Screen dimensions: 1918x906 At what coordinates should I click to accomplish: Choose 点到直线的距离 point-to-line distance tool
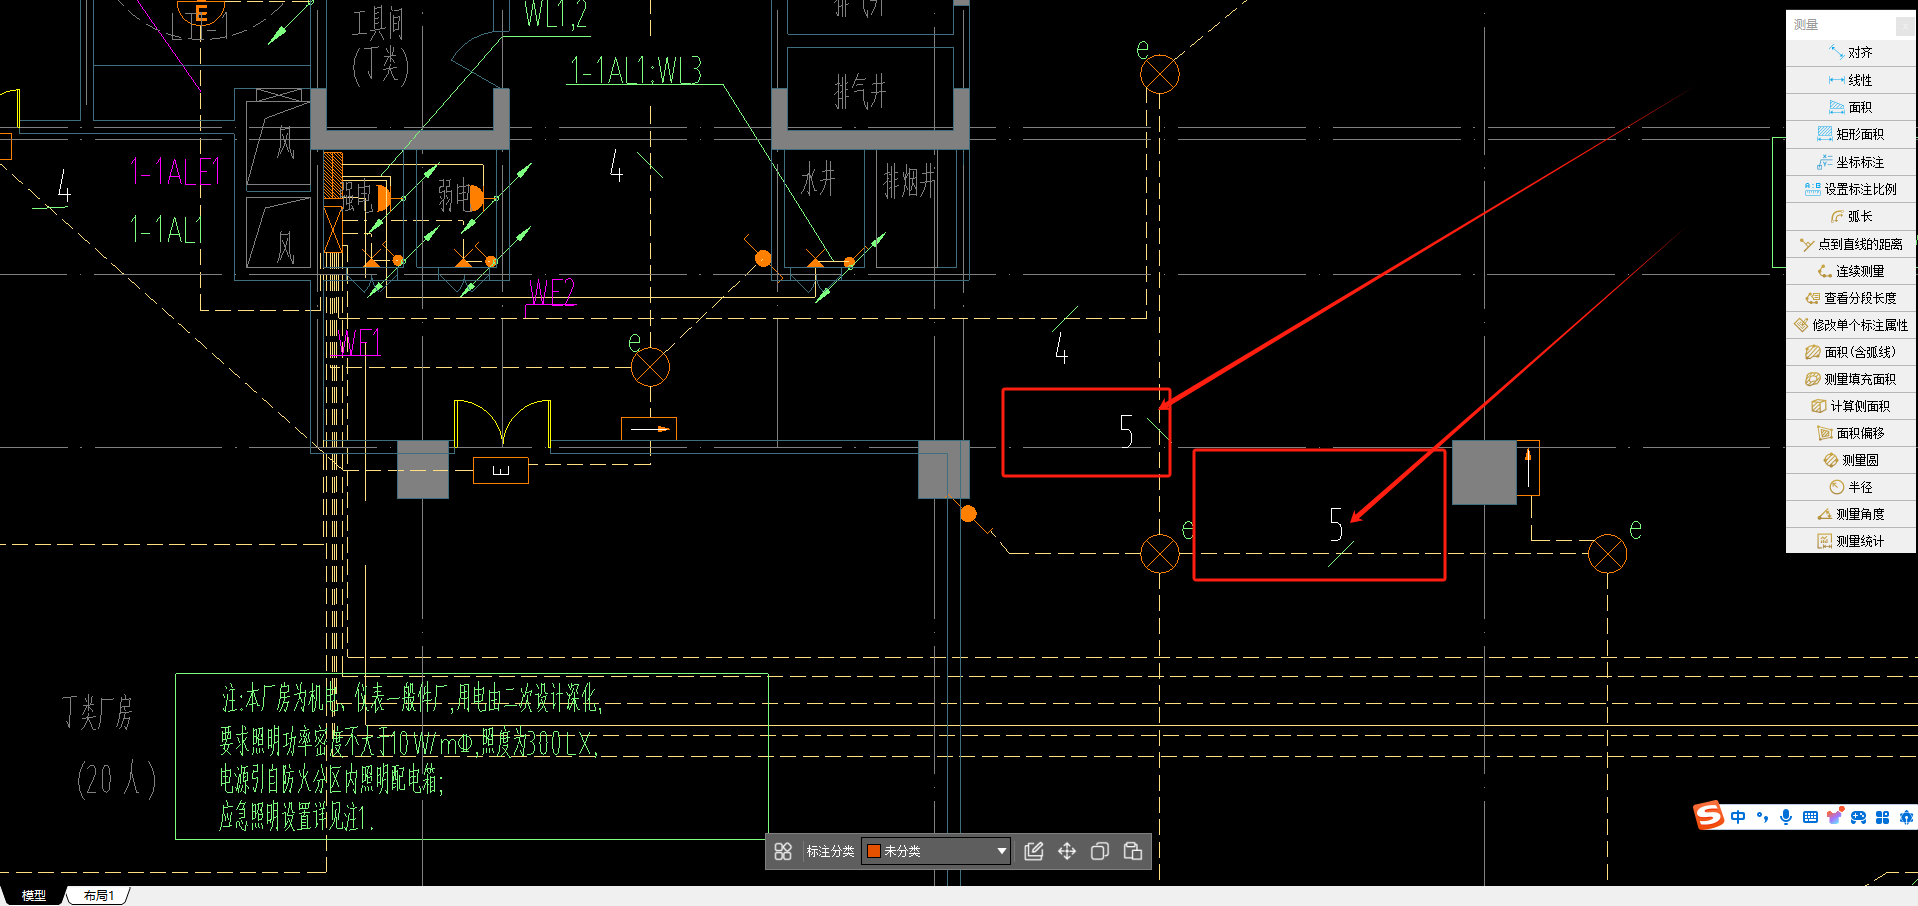(x=1850, y=244)
